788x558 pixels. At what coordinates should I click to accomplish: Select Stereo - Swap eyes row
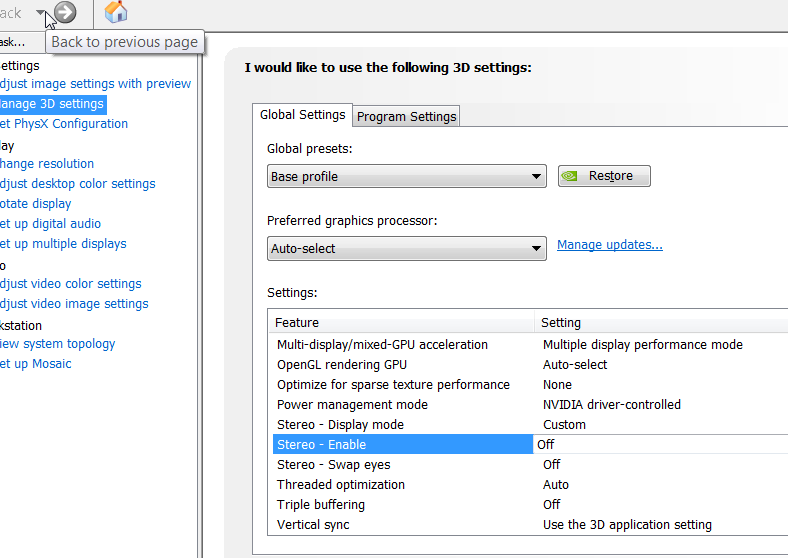[x=530, y=465]
